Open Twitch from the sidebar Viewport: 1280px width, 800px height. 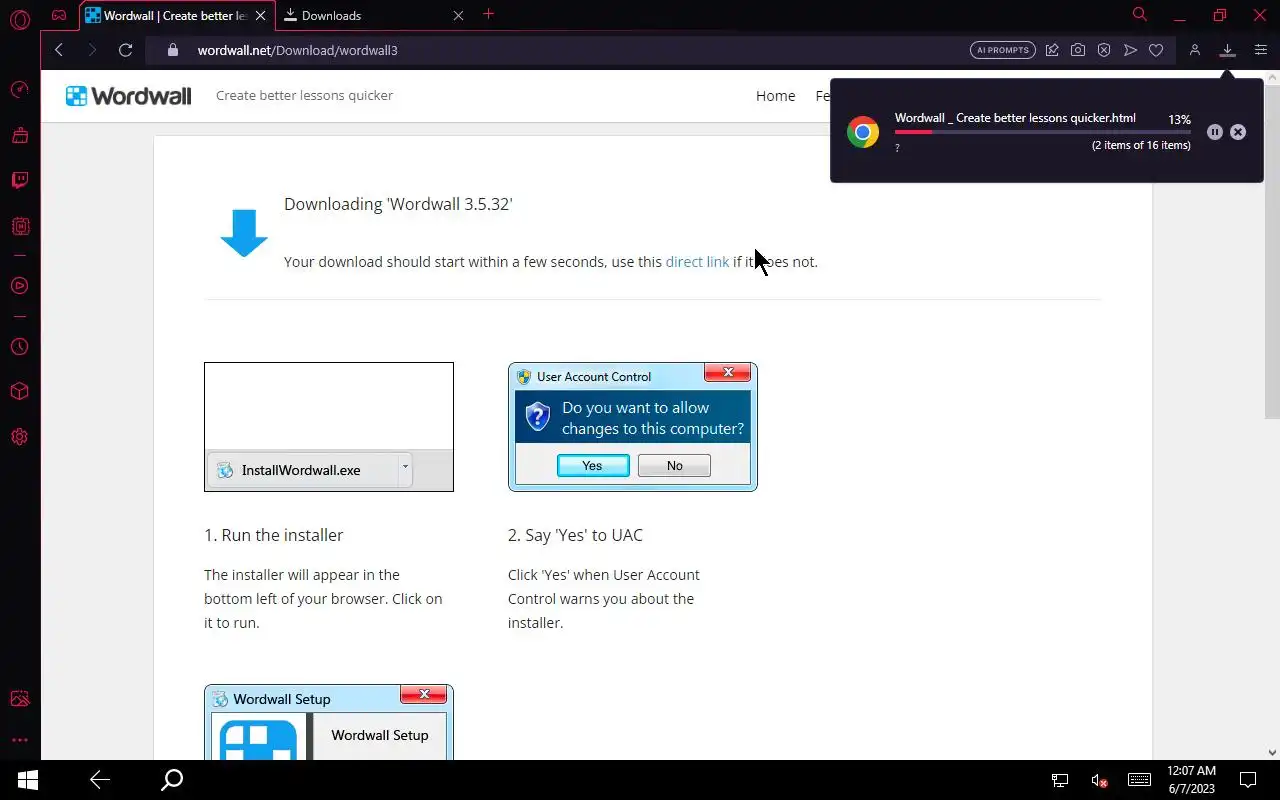click(x=20, y=181)
